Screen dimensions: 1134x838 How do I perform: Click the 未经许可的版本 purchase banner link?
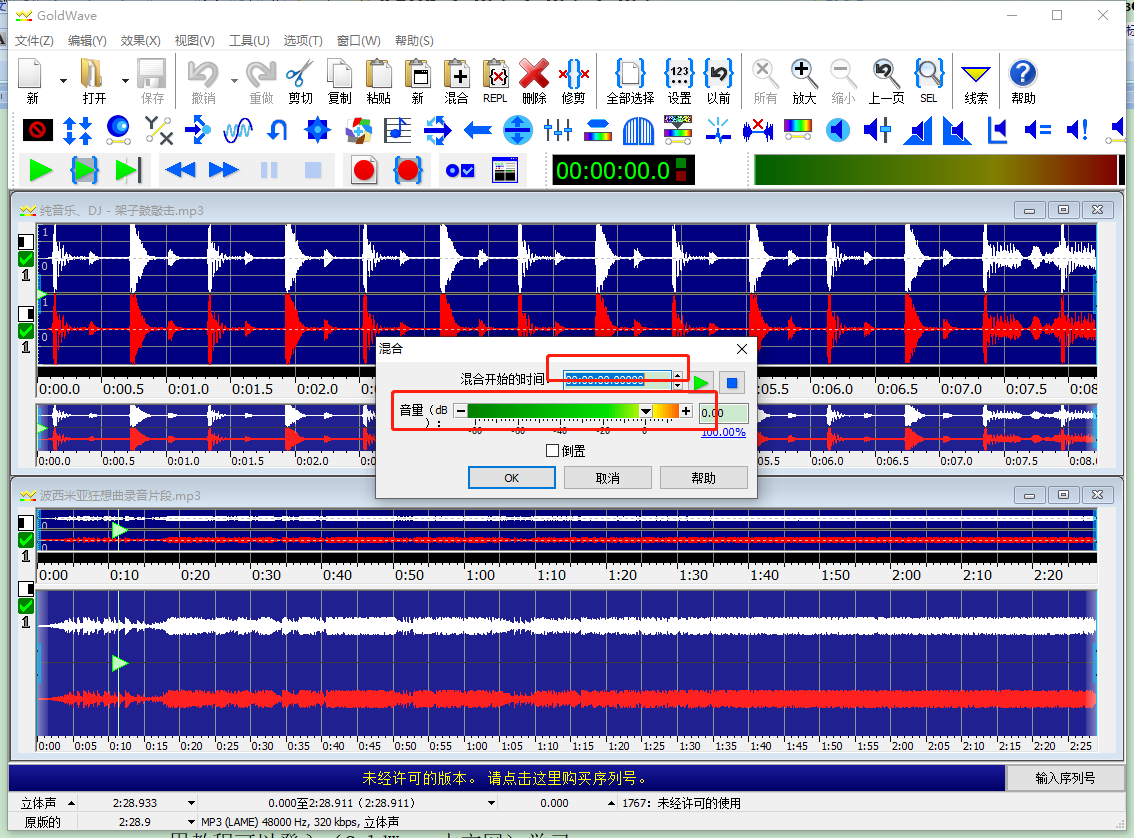click(505, 778)
